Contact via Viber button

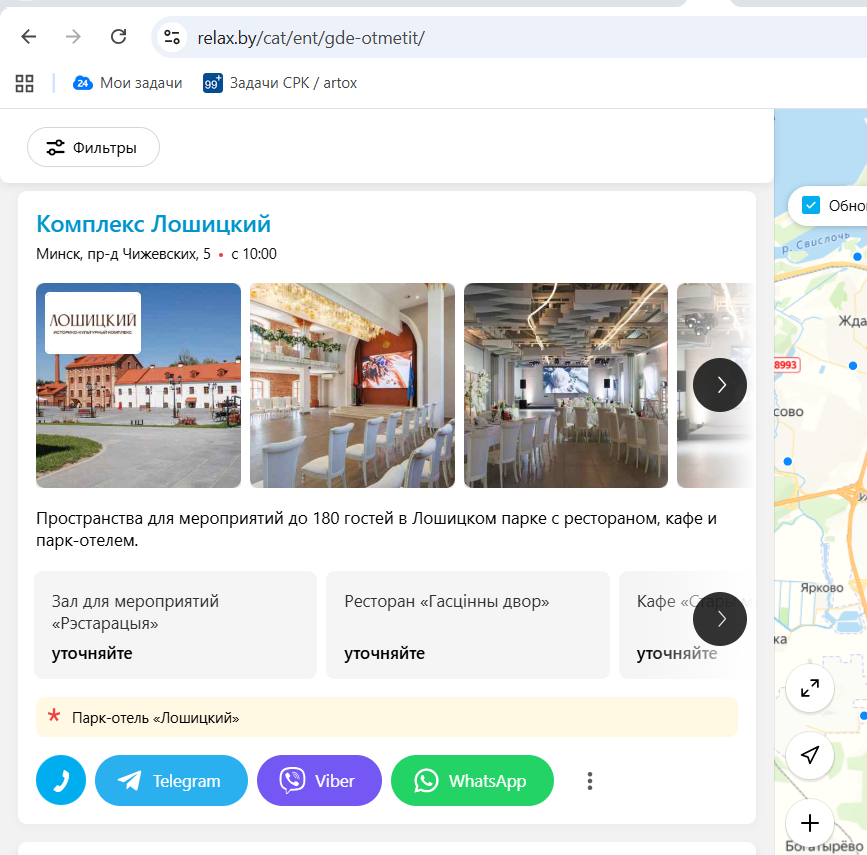coord(319,780)
